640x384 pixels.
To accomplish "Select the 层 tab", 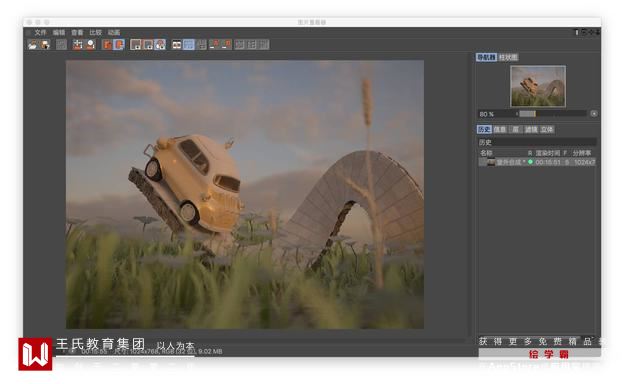I will (x=516, y=129).
